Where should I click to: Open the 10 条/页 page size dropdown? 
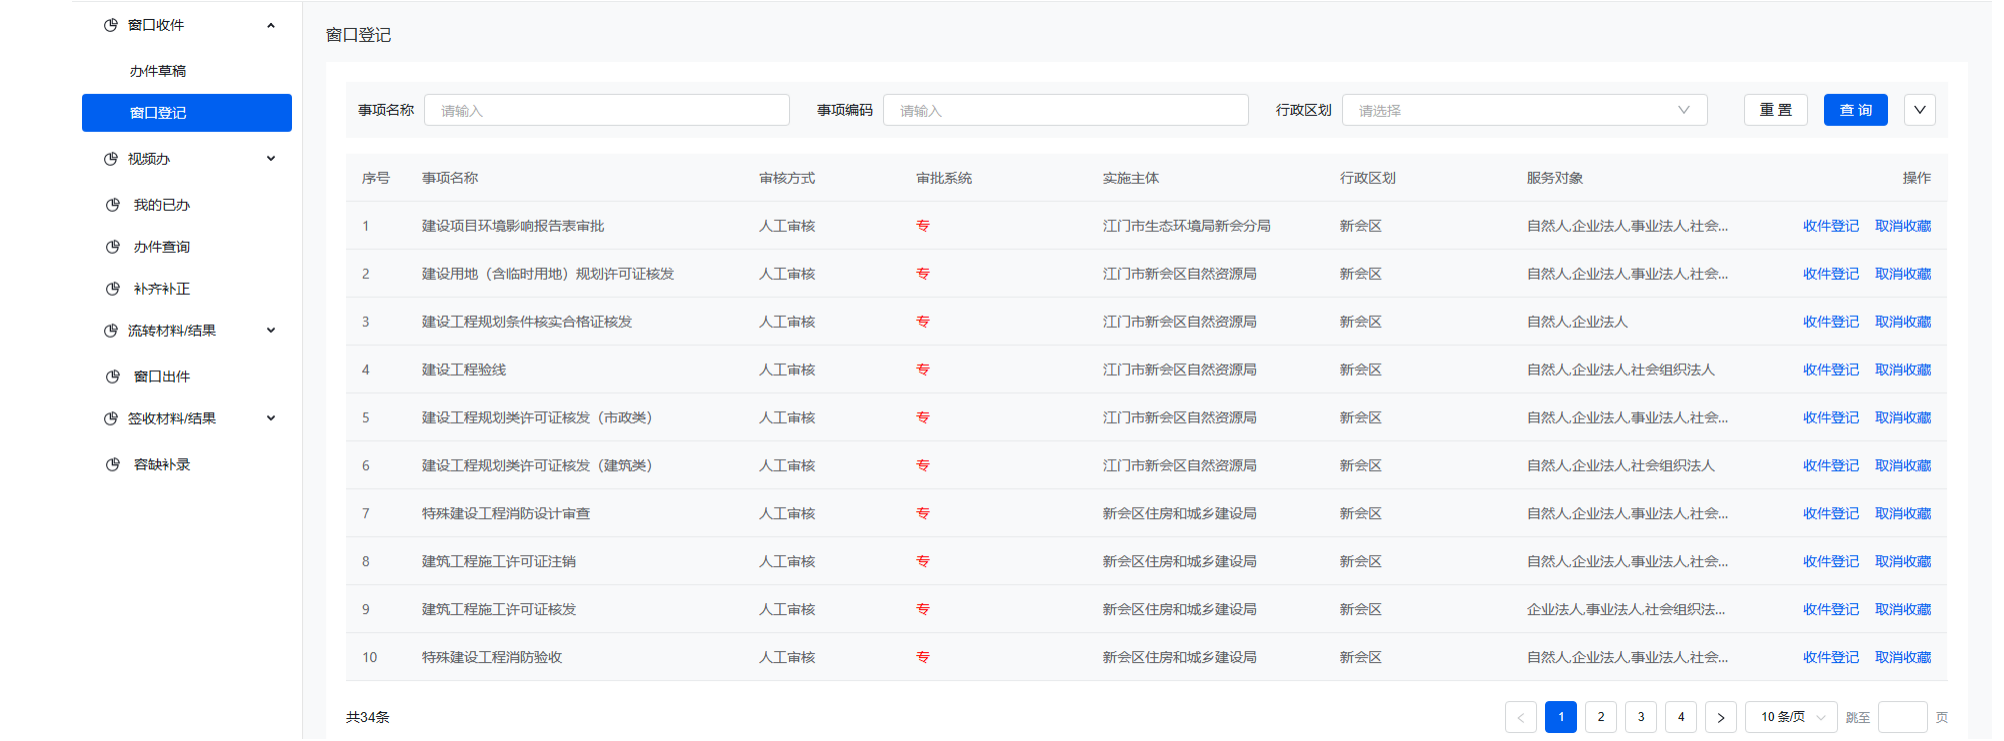[1791, 717]
